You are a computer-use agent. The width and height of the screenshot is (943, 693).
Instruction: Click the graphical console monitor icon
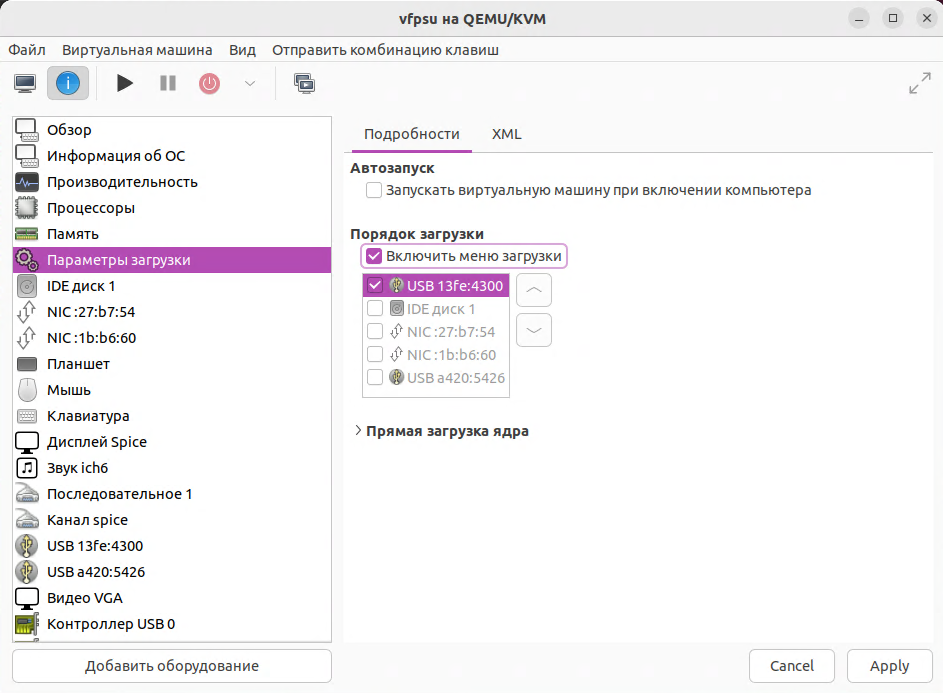click(x=25, y=84)
